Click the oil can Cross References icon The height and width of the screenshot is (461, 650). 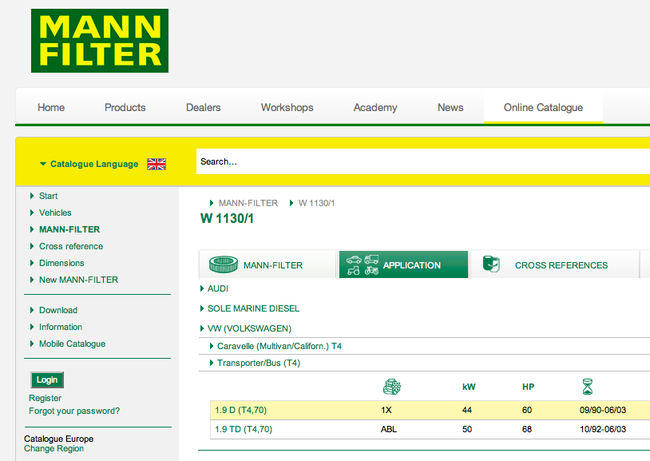(491, 264)
